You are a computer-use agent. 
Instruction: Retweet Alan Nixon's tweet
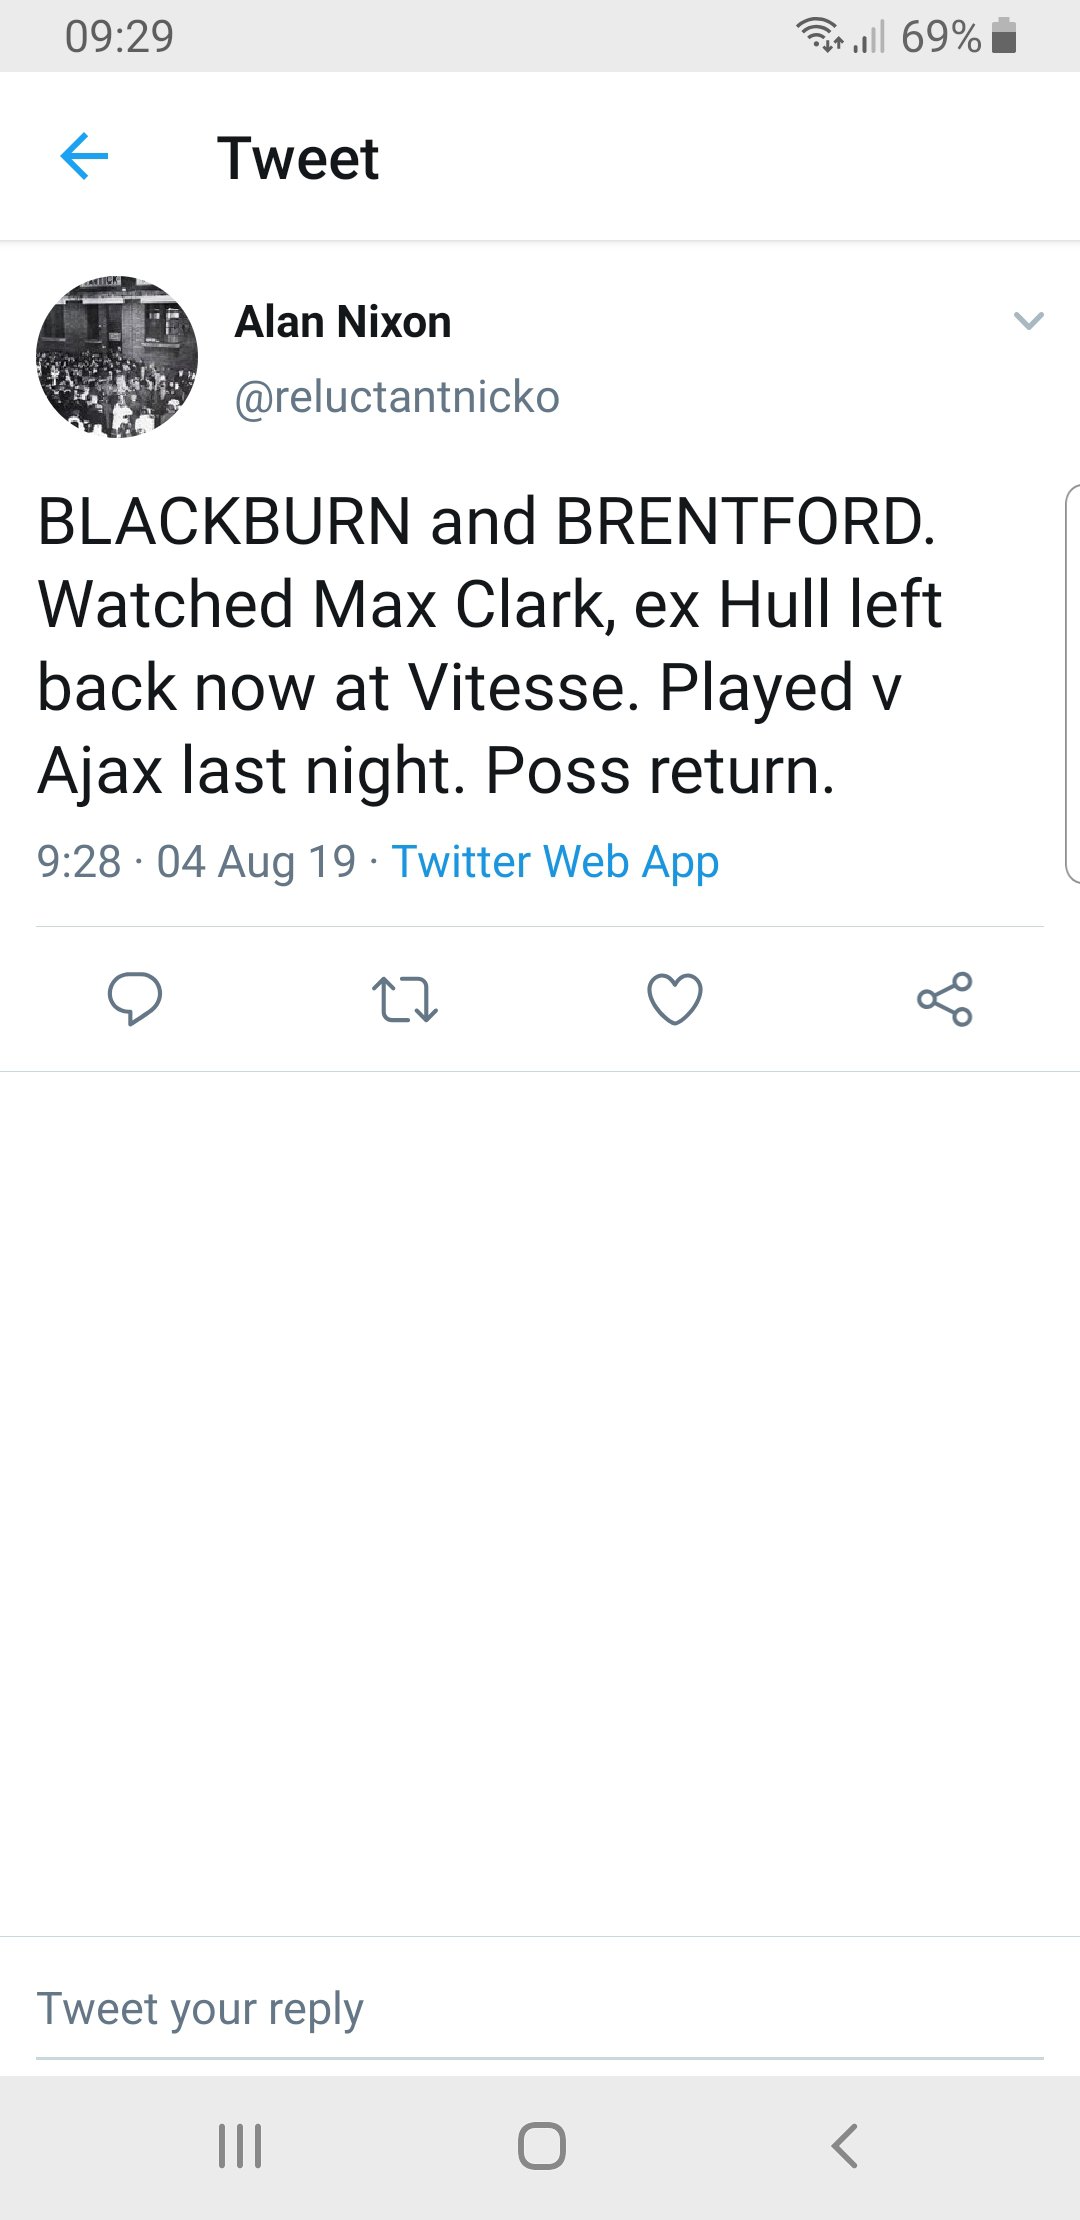[x=404, y=999]
